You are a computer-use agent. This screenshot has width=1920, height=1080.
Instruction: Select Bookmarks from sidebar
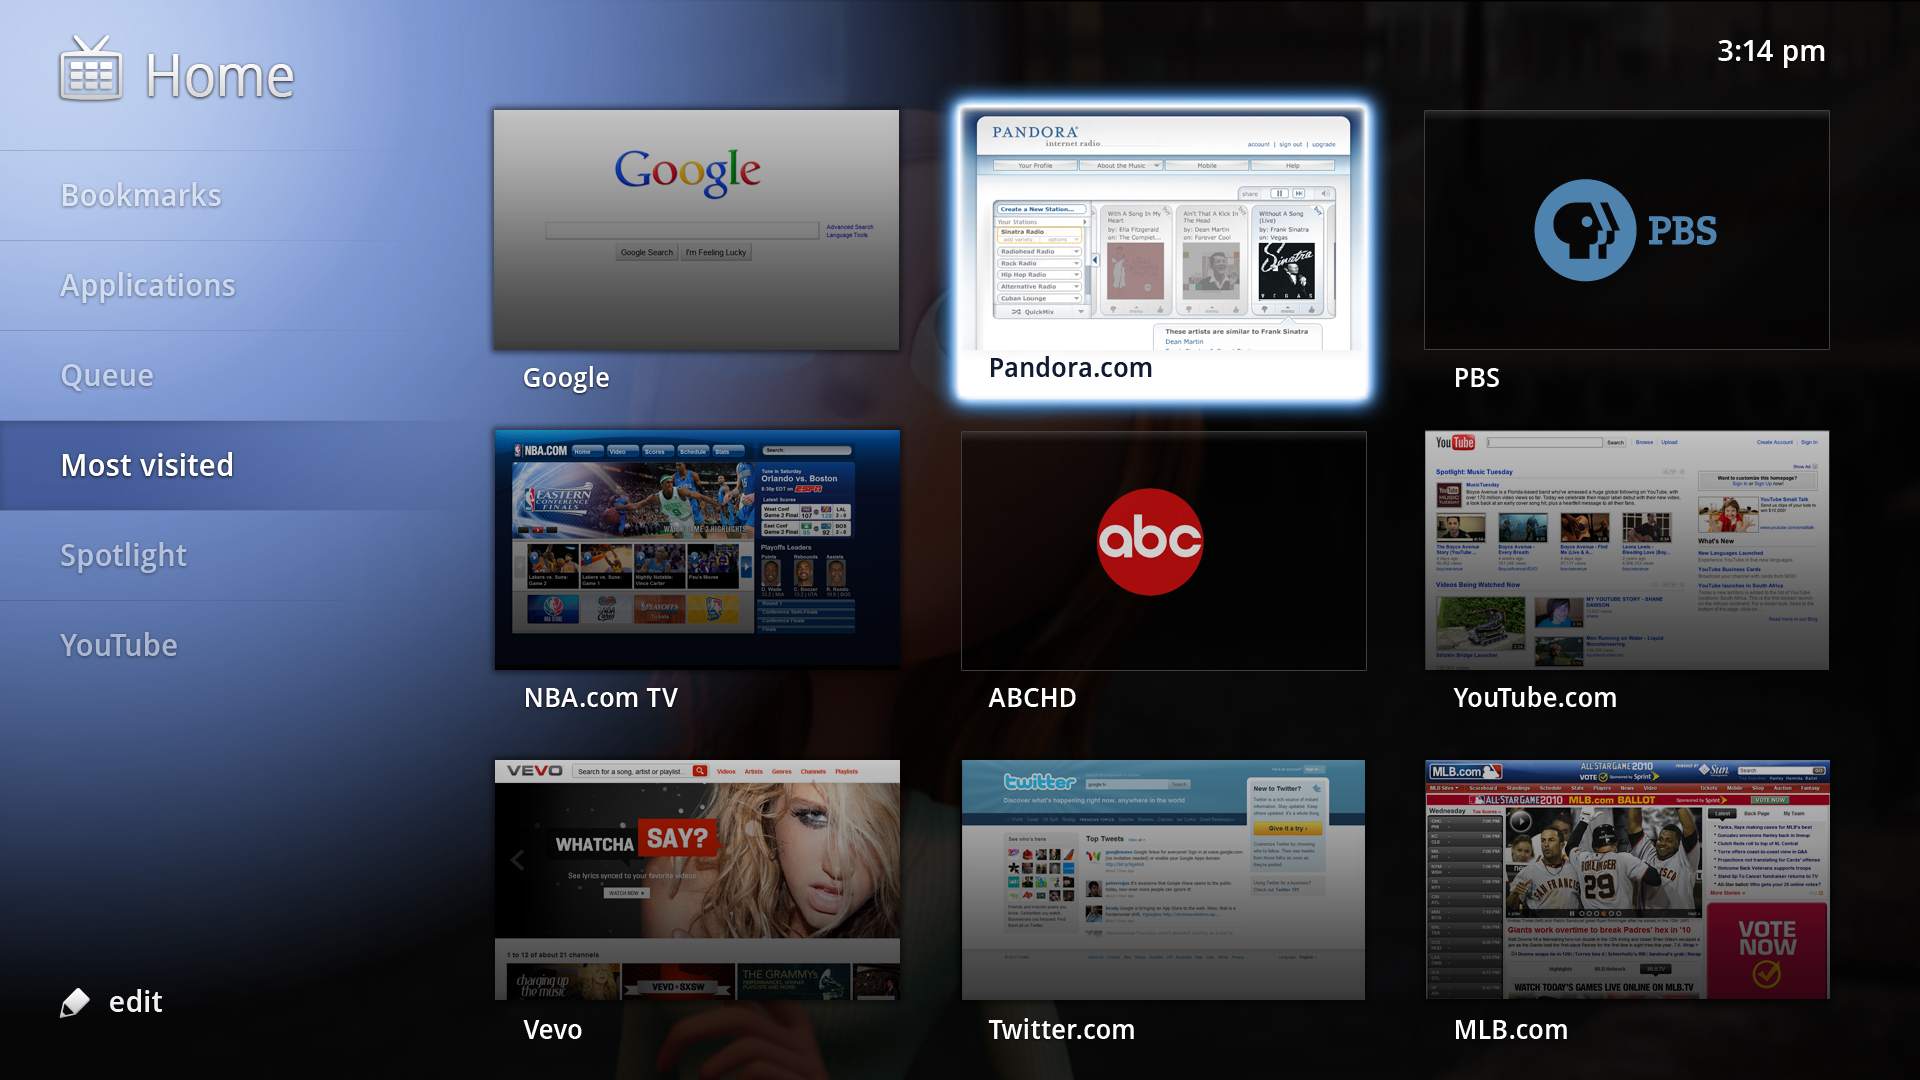coord(141,195)
